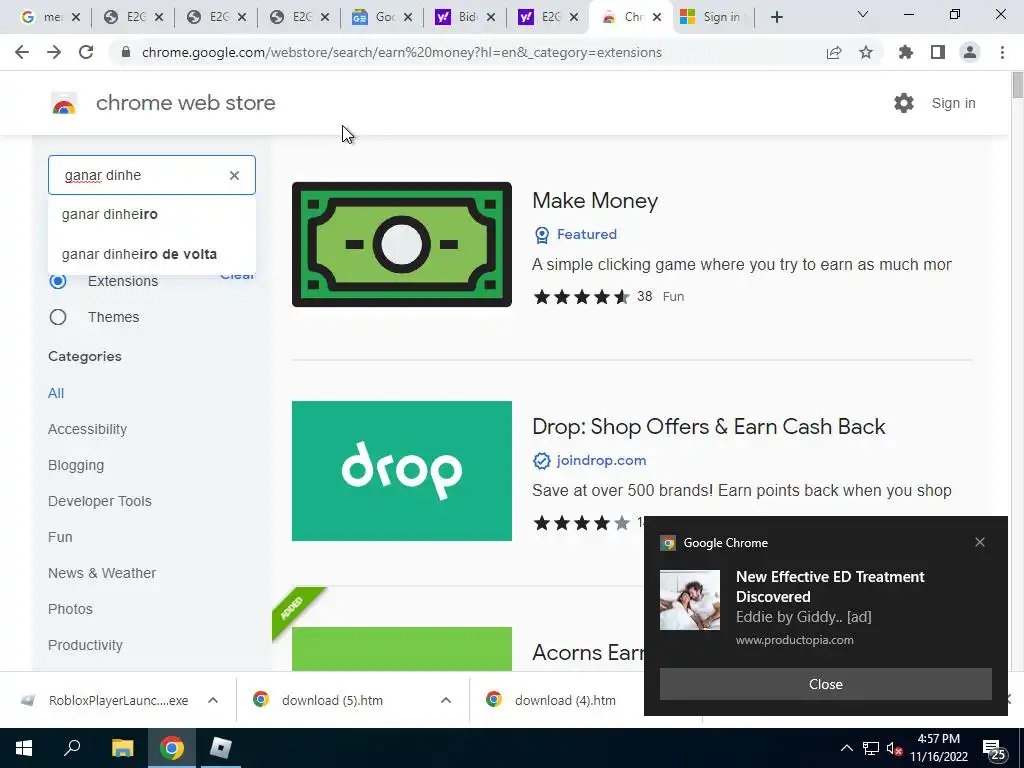The image size is (1024, 768).
Task: Go forward with the forward arrow
Action: click(x=54, y=52)
